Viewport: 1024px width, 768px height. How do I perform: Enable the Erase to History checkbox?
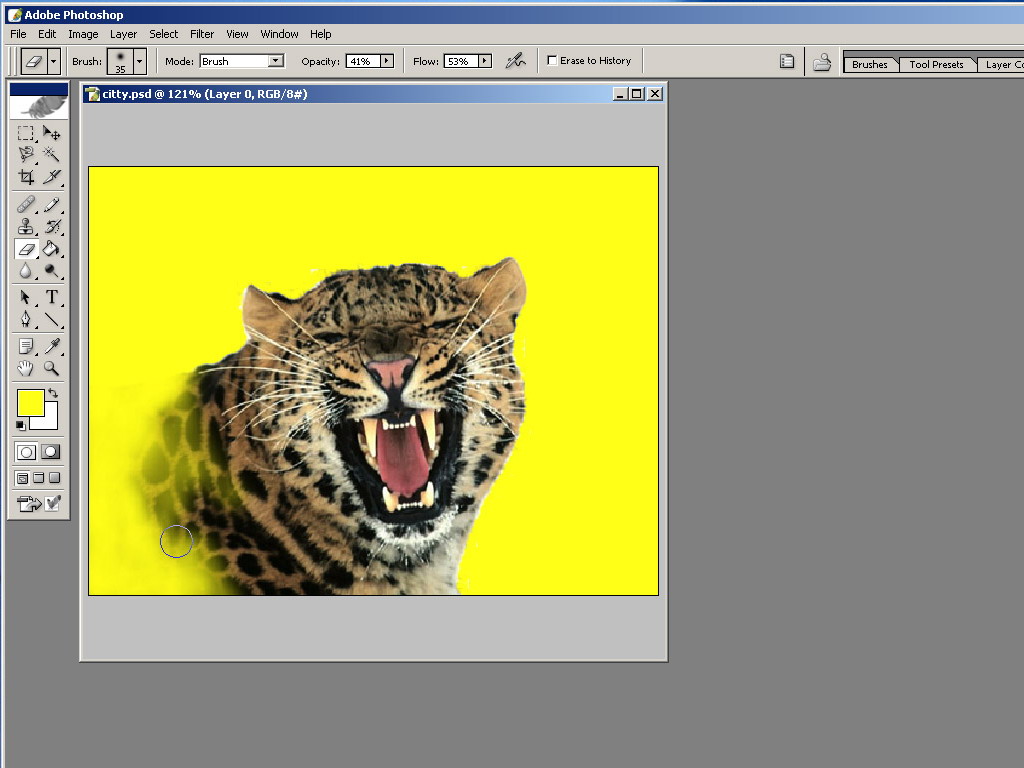tap(552, 61)
